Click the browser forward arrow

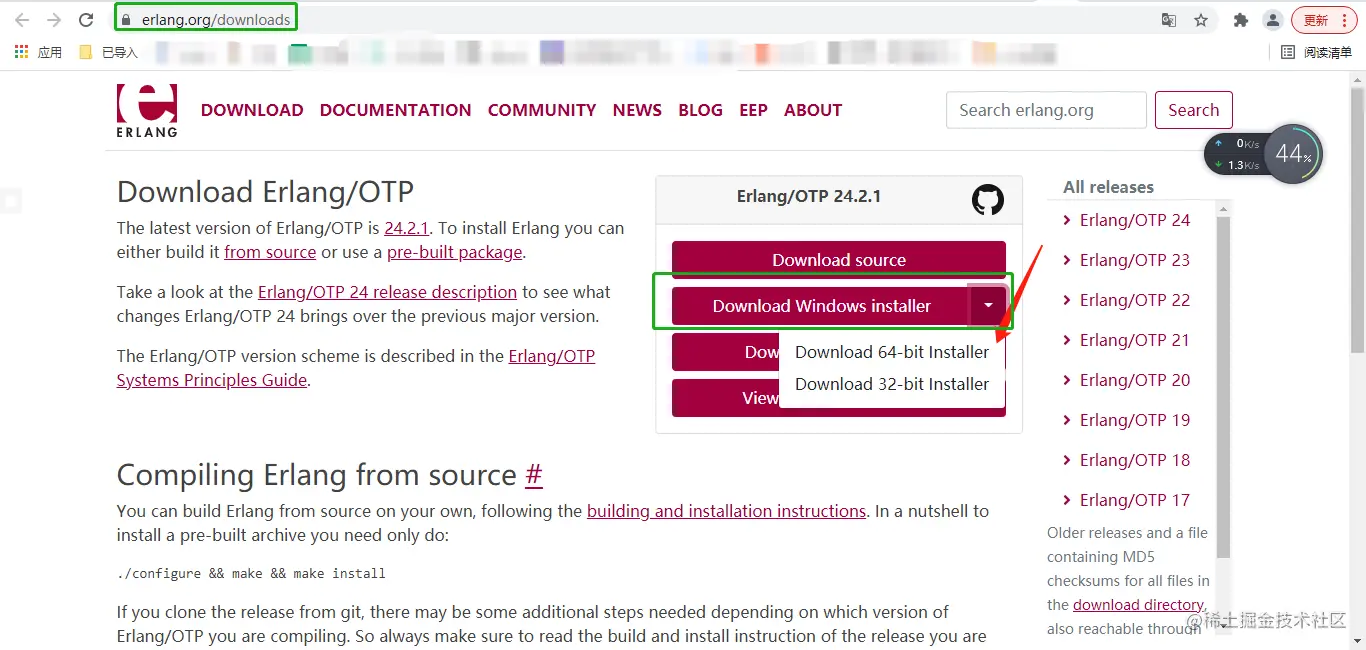click(x=54, y=20)
